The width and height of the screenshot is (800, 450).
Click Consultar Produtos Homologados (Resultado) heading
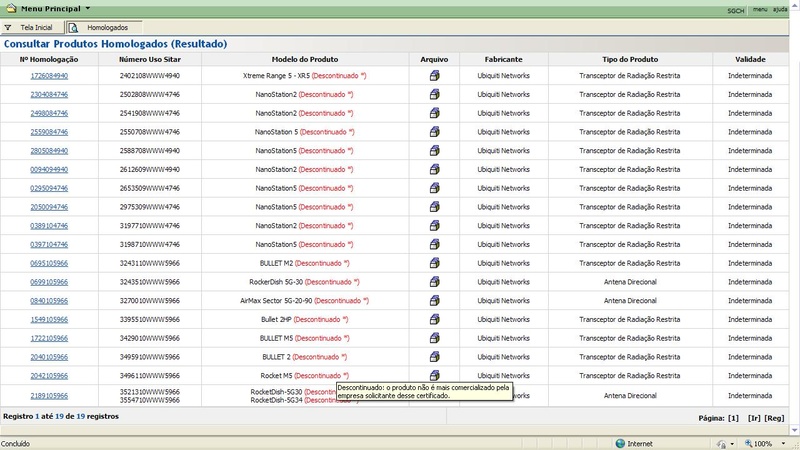(115, 44)
